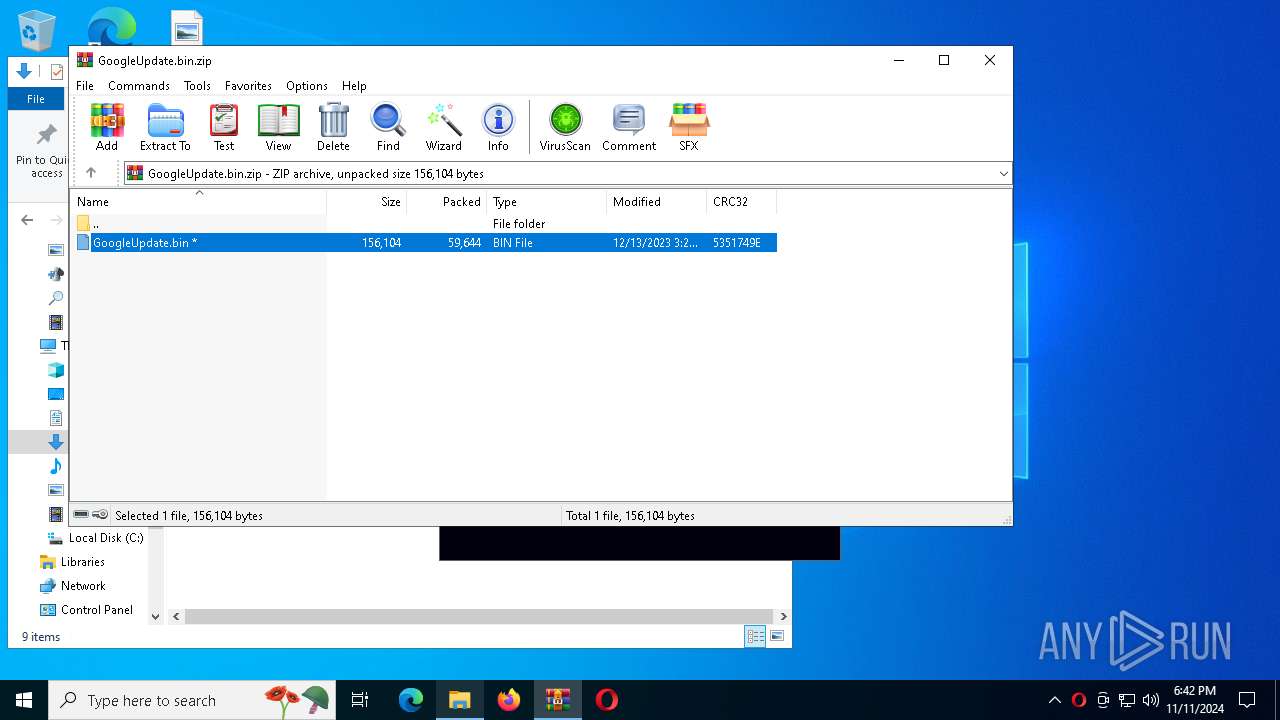Click the Test archive icon
Image resolution: width=1280 pixels, height=720 pixels.
tap(224, 127)
